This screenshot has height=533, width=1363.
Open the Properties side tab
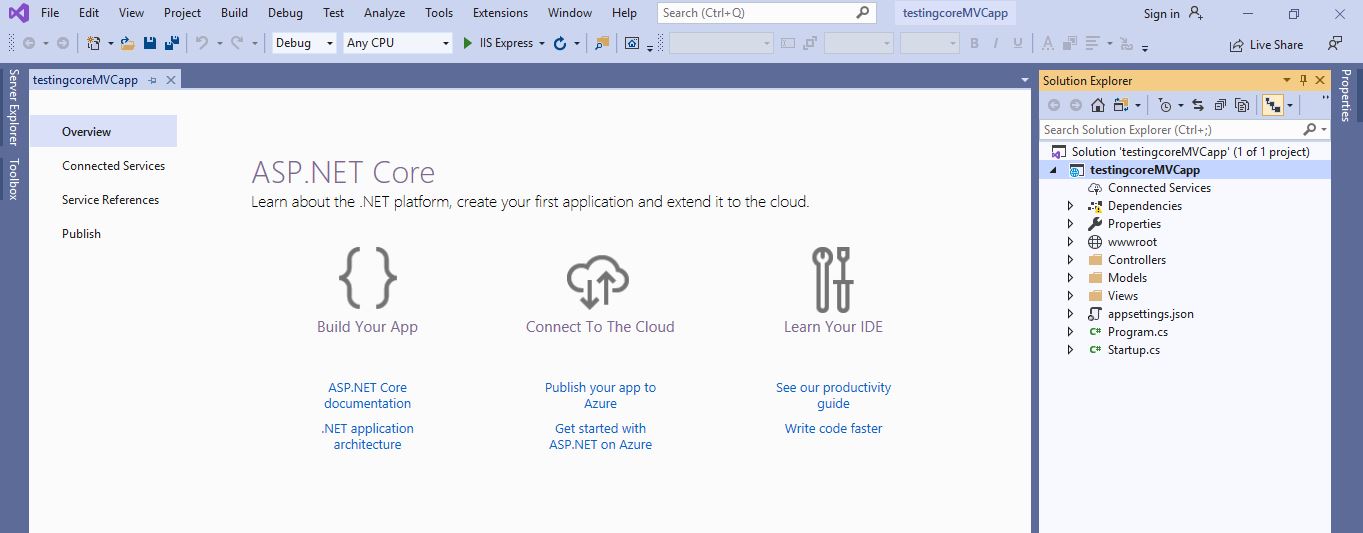coord(1346,96)
